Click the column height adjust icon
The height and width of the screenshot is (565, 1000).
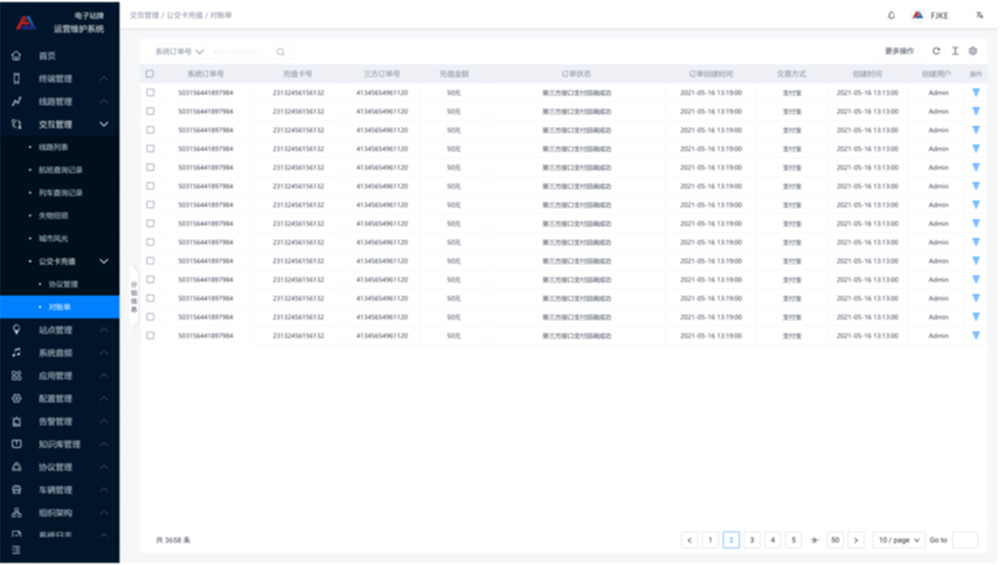click(955, 51)
